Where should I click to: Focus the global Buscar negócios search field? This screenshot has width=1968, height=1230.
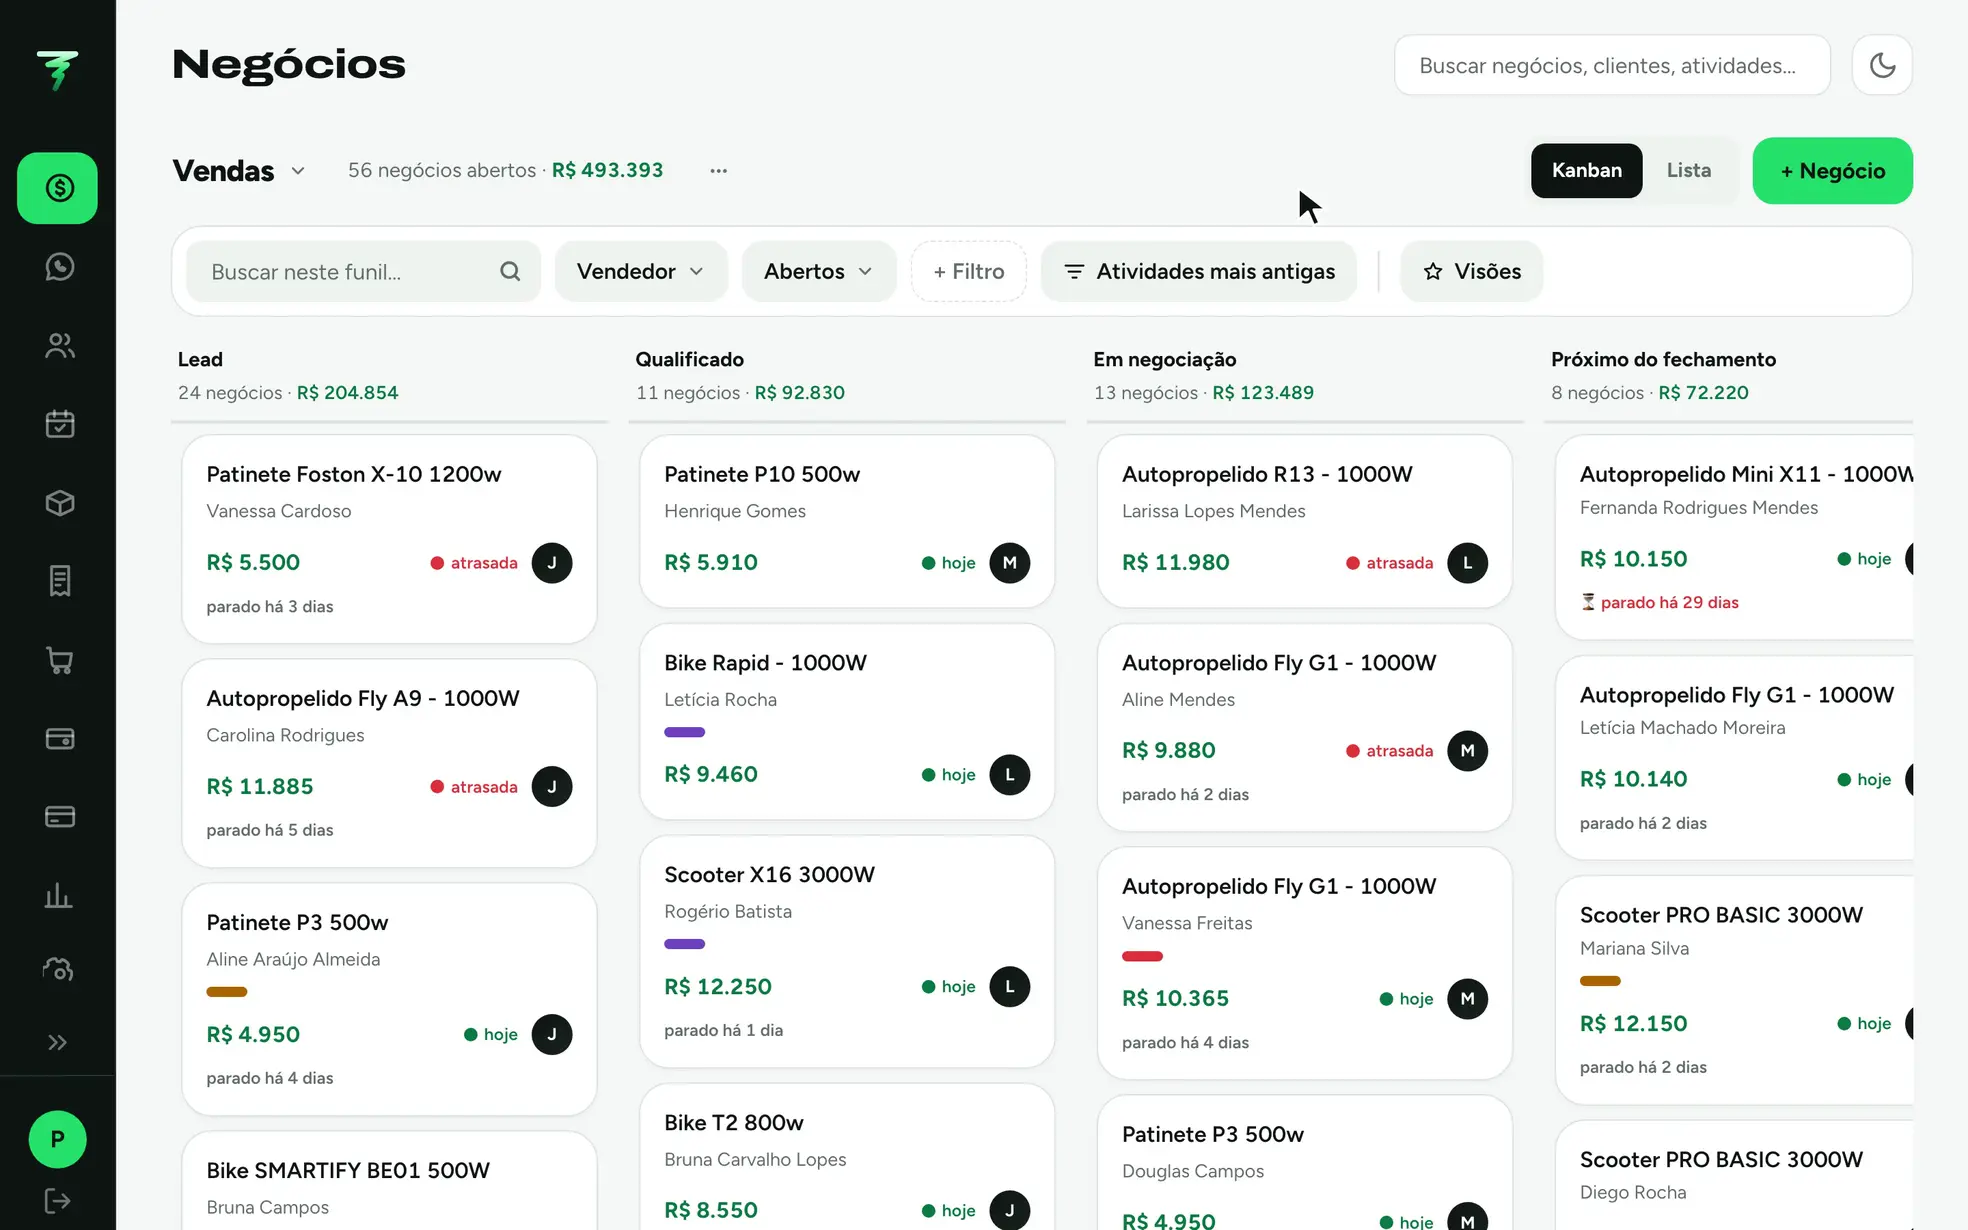click(x=1612, y=65)
